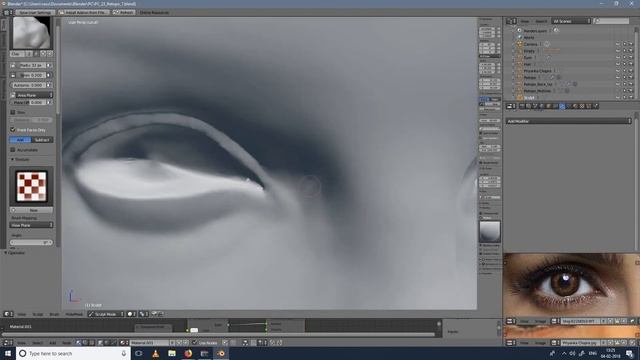Screen dimensions: 640x360
Task: Open Firefox from the taskbar
Action: click(x=188, y=353)
